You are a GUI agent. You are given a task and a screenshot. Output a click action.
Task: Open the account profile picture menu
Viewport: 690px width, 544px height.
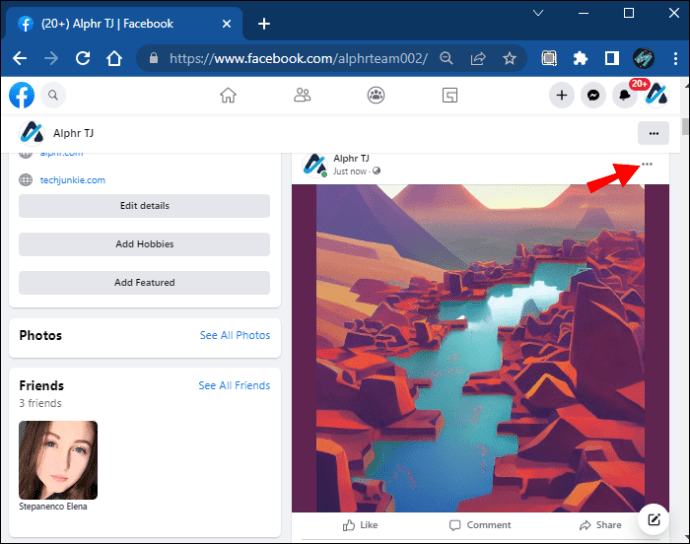coord(656,95)
